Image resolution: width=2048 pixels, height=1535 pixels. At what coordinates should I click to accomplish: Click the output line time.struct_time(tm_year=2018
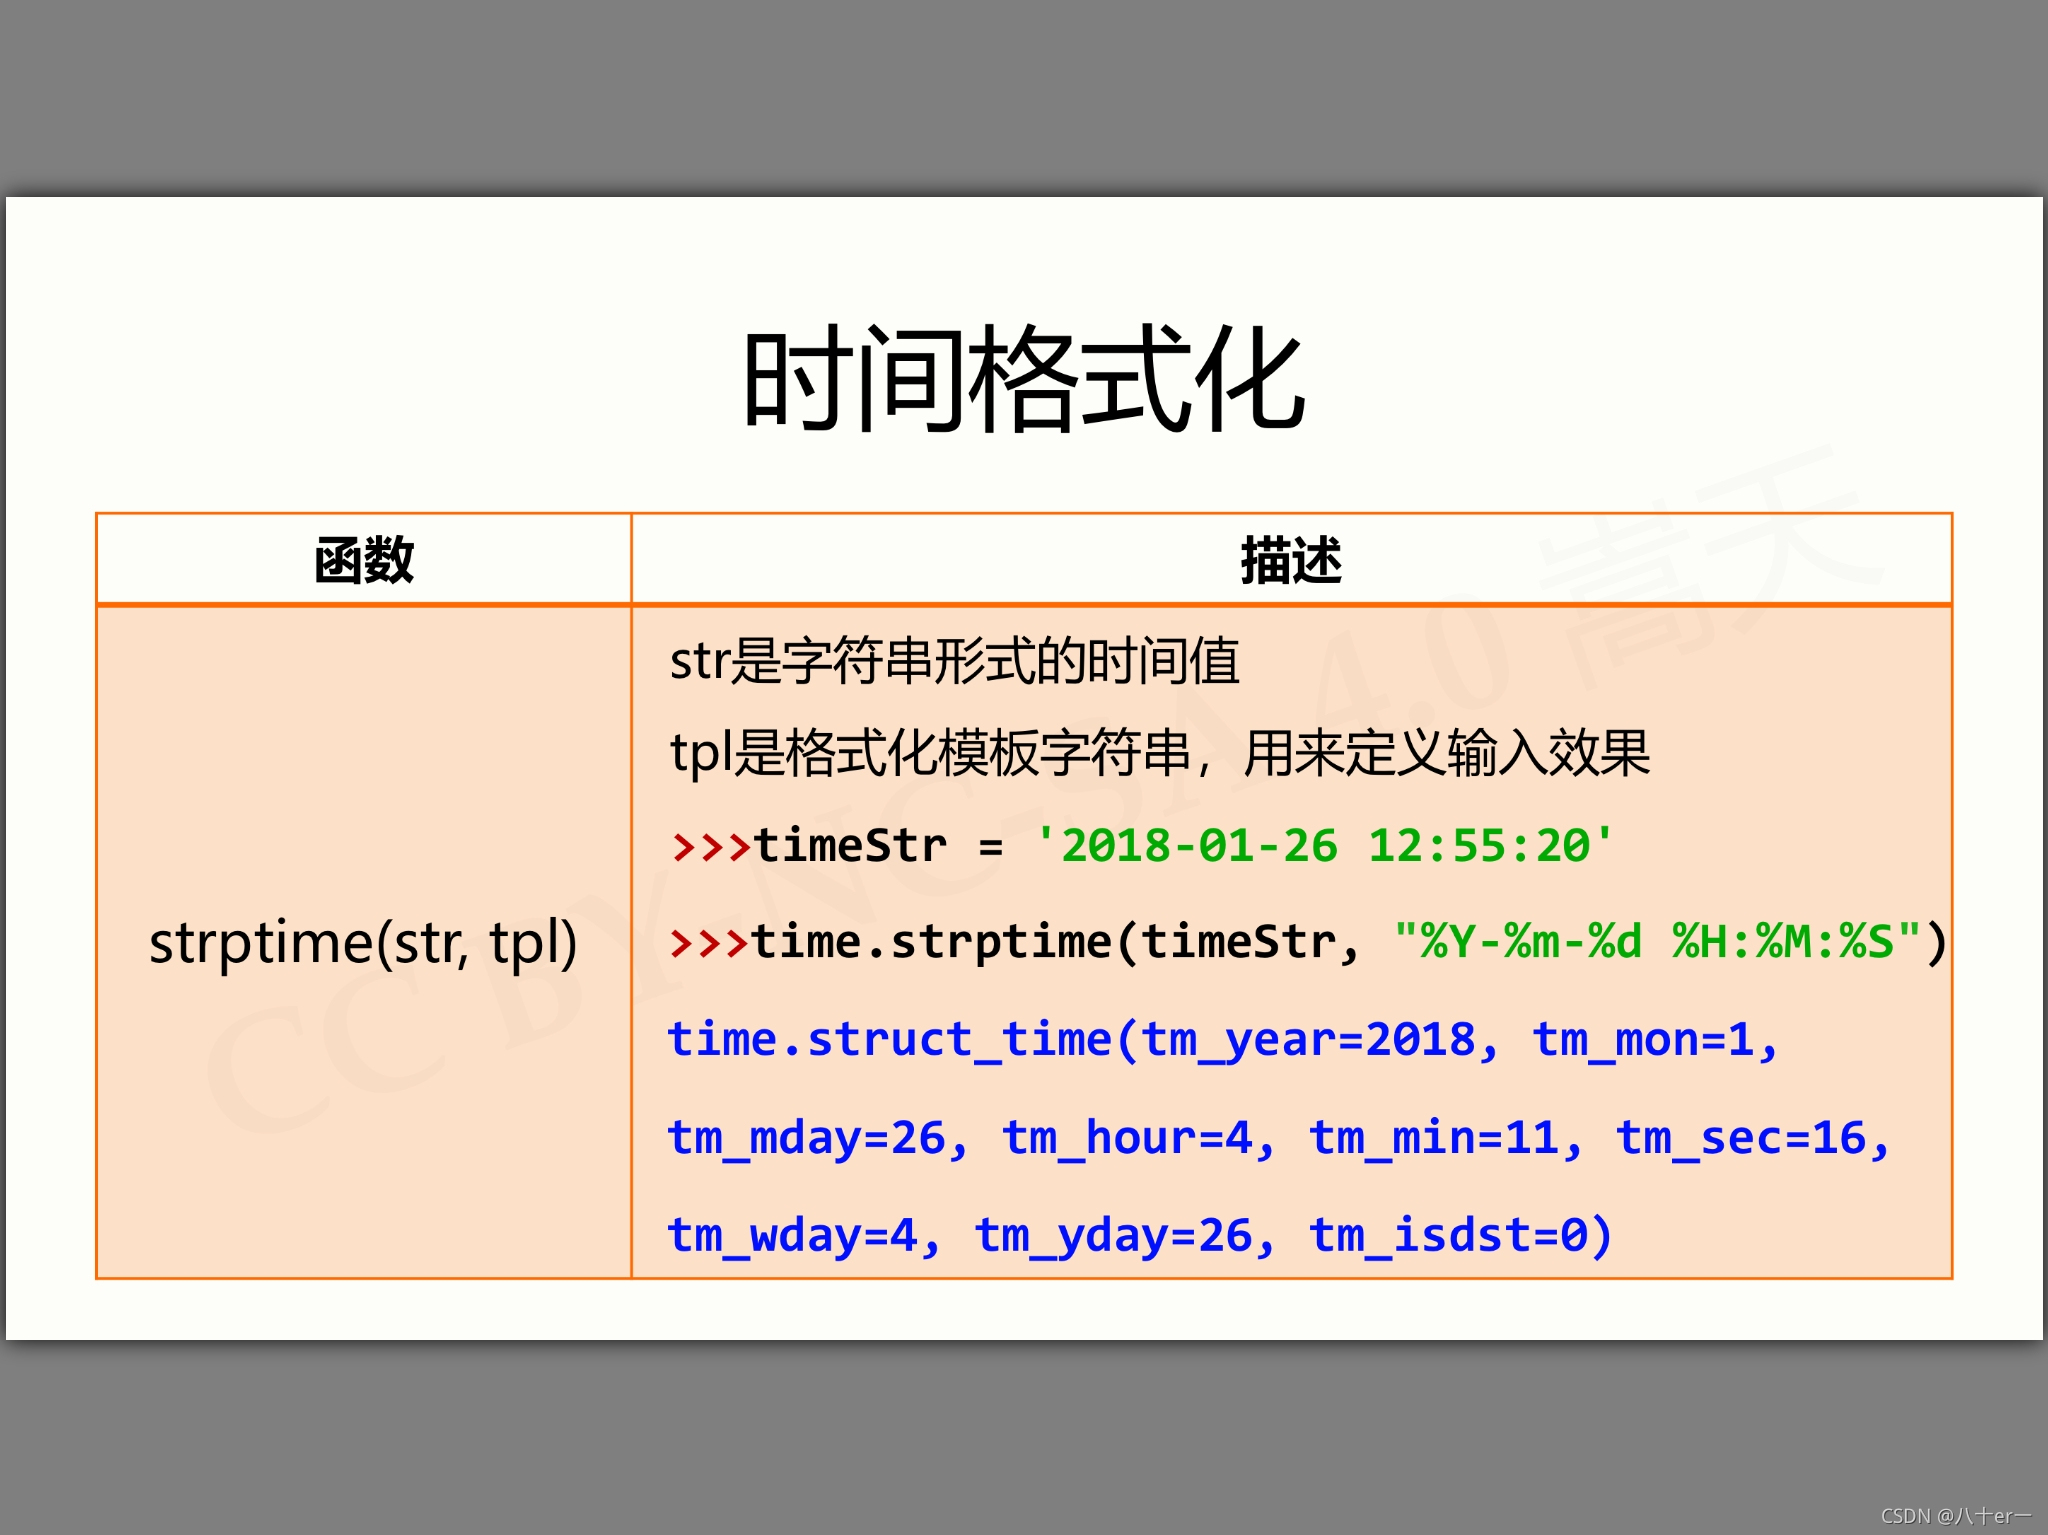point(1223,1040)
